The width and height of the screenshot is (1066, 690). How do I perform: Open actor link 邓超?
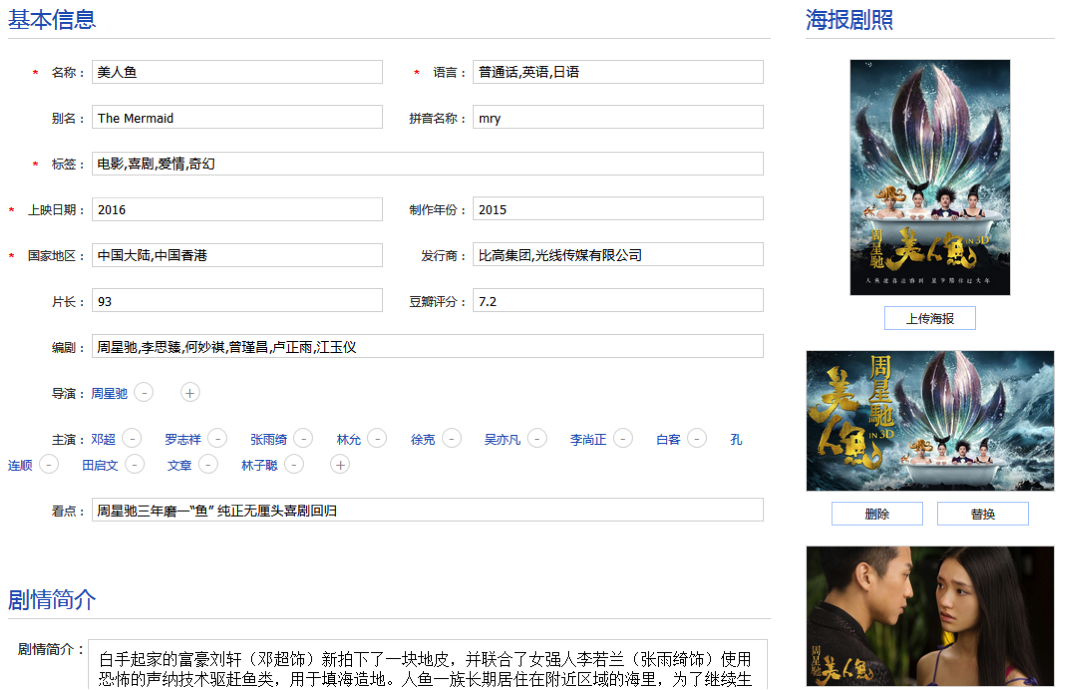(103, 440)
